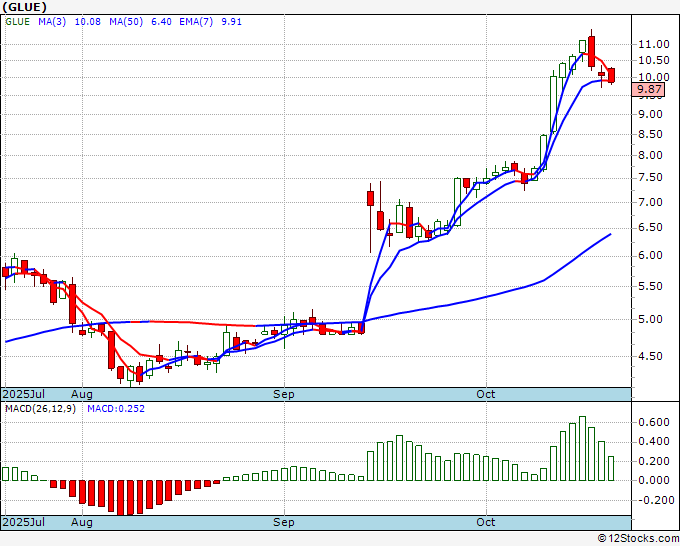Click the highest candlestick near 11.00

click(x=592, y=51)
